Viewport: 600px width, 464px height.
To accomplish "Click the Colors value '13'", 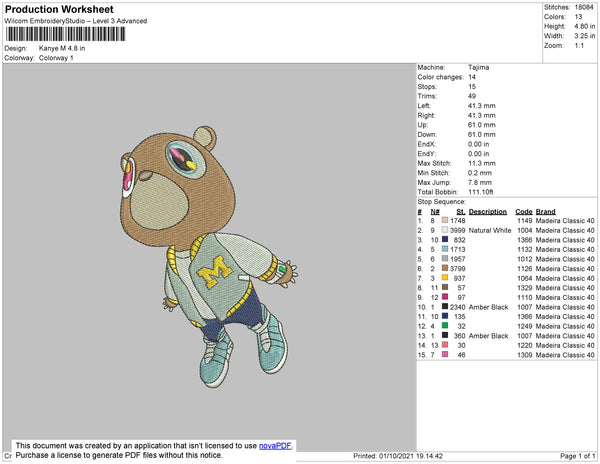I will click(578, 17).
